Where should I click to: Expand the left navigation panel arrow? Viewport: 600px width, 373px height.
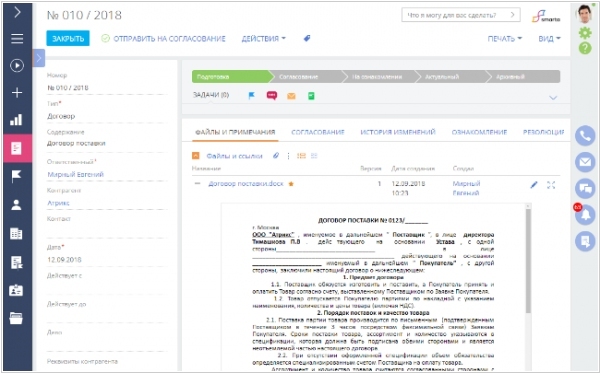pos(17,13)
